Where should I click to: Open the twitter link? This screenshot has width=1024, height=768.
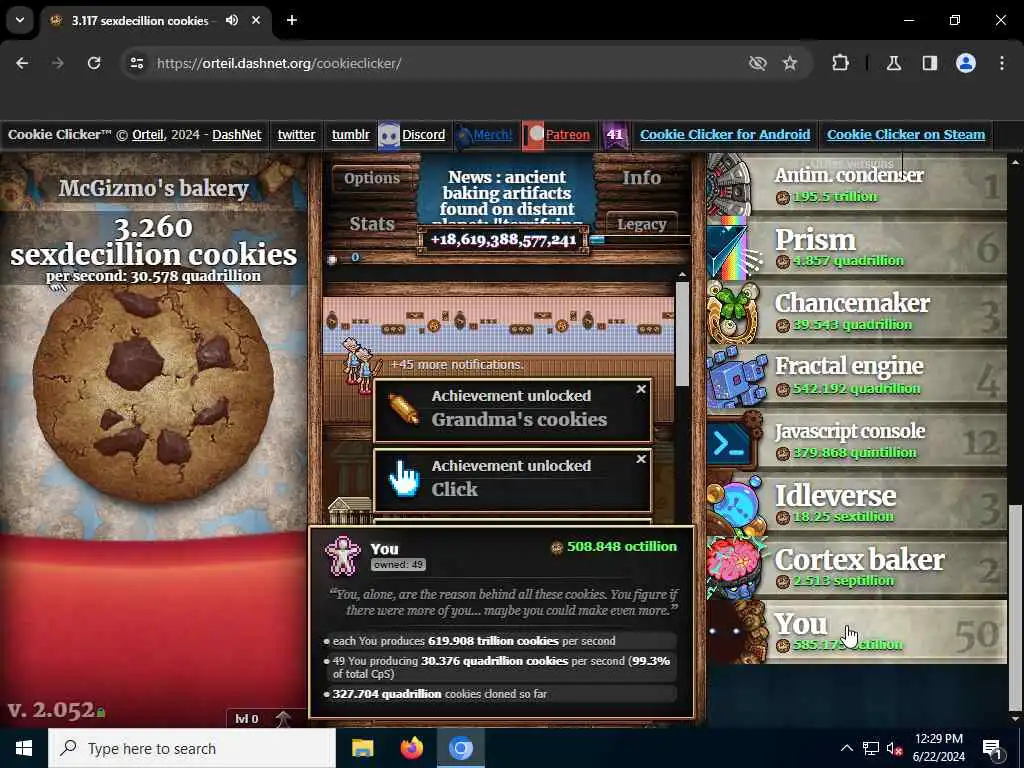click(296, 135)
